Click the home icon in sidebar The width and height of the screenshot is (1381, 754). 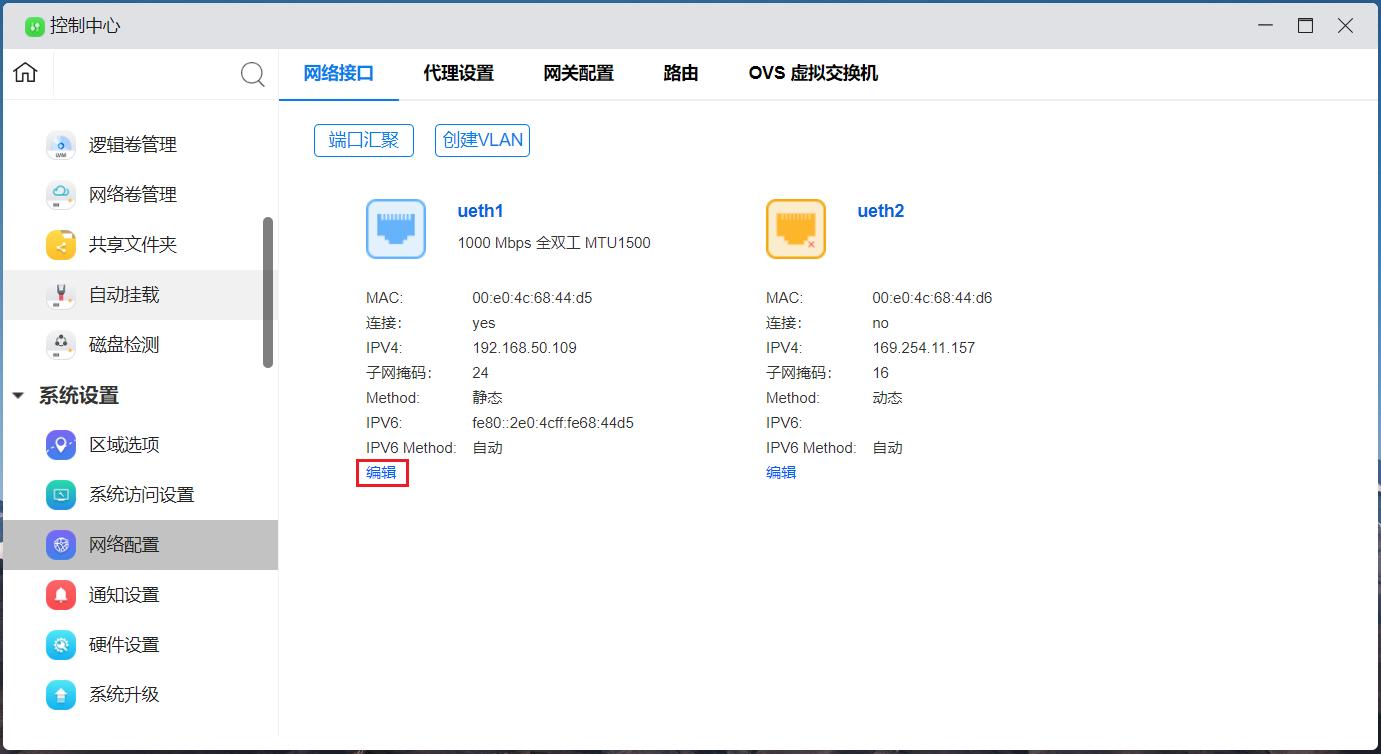26,73
